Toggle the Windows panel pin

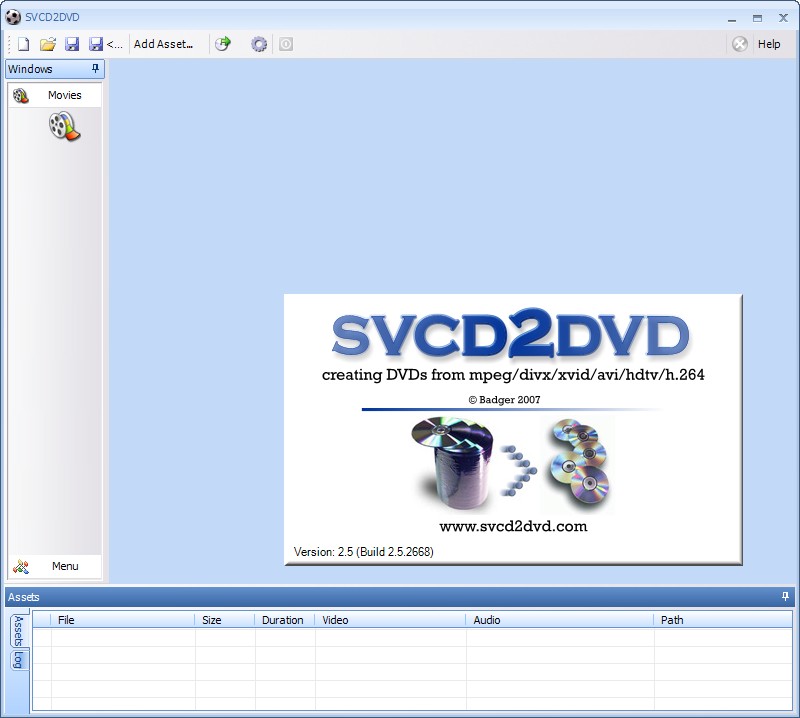point(95,68)
